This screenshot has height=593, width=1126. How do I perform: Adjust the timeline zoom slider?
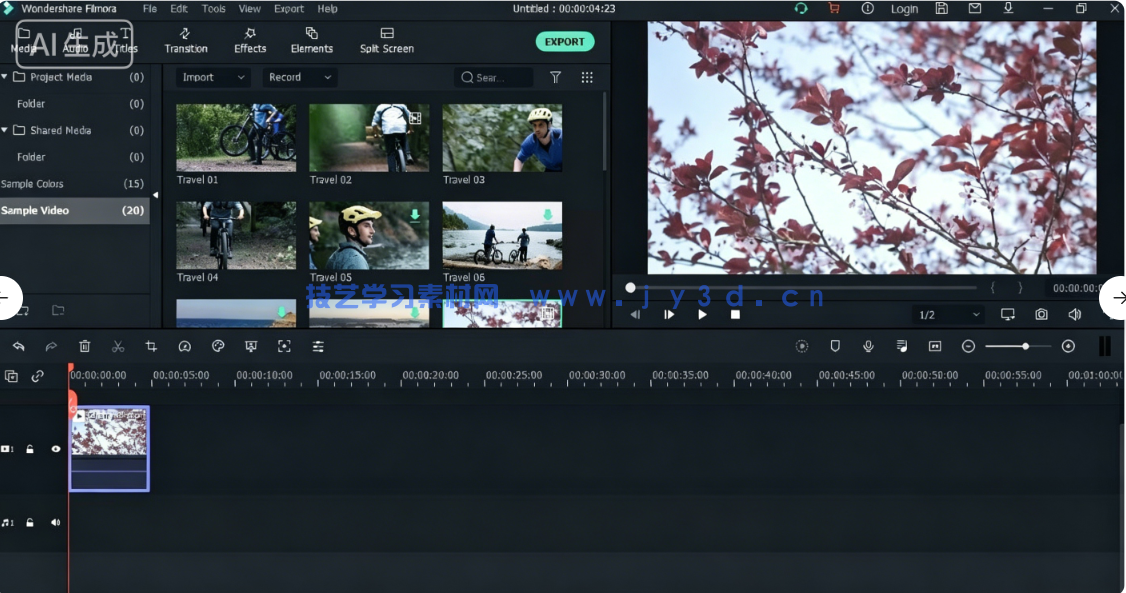coord(1027,346)
